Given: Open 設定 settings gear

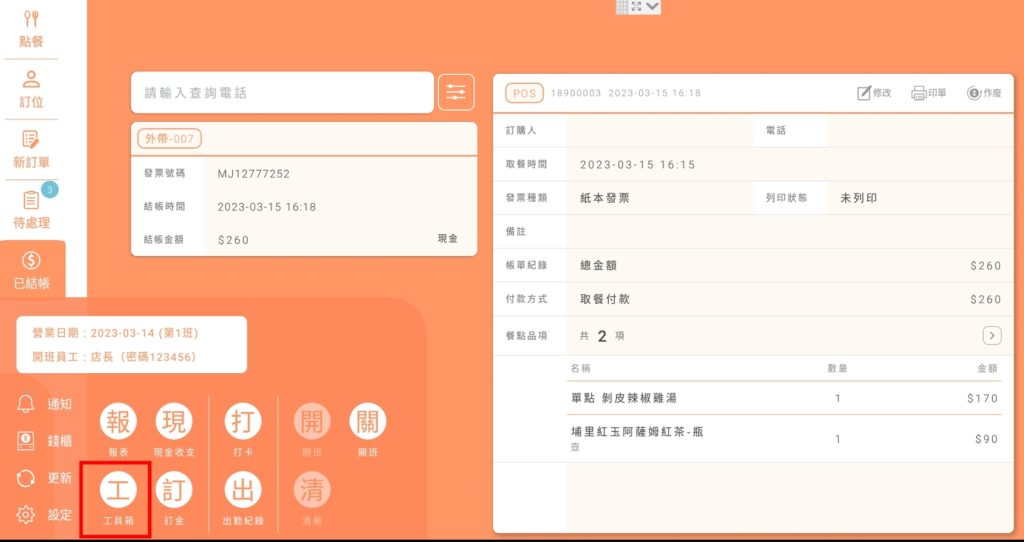Looking at the screenshot, I should pos(44,515).
